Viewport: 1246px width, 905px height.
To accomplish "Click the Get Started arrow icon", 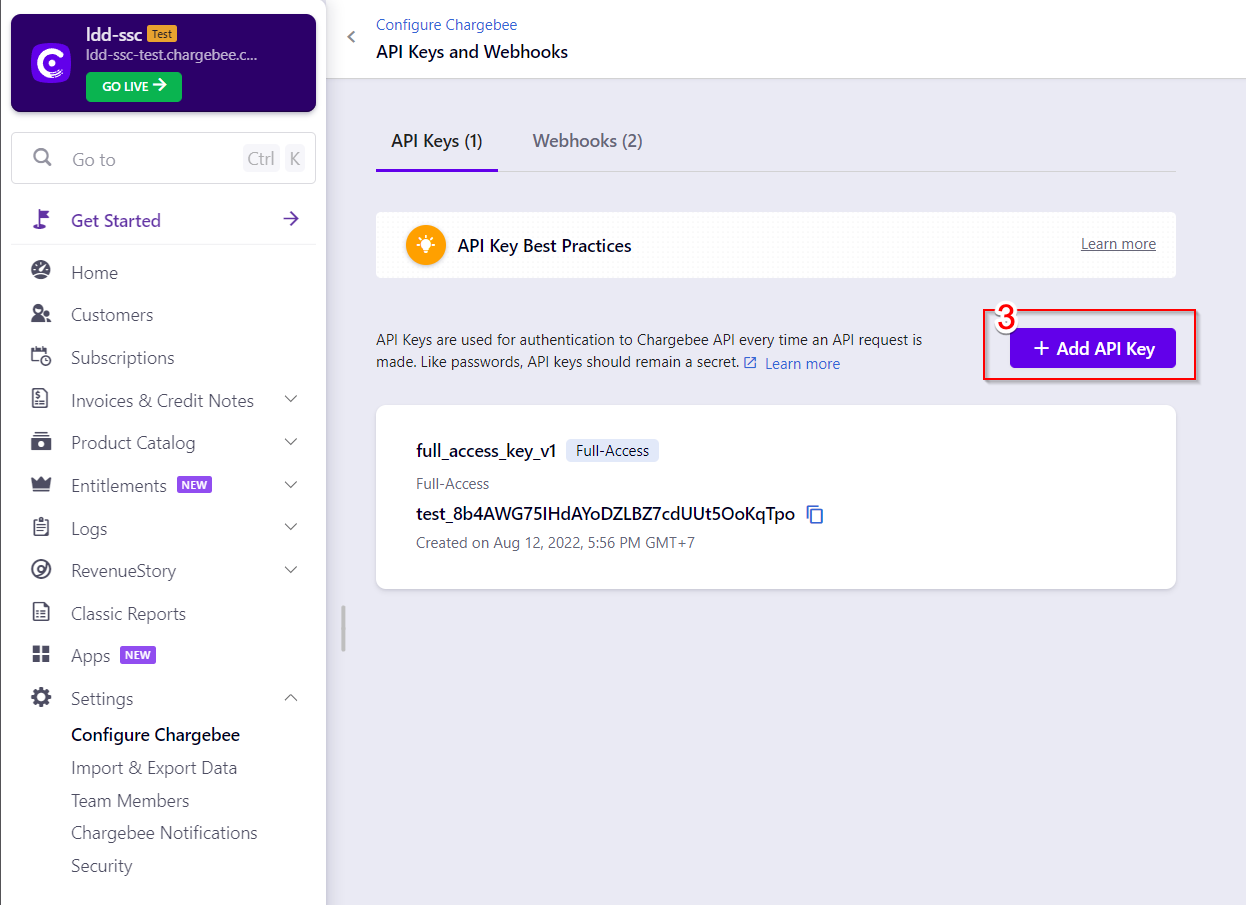I will coord(291,219).
